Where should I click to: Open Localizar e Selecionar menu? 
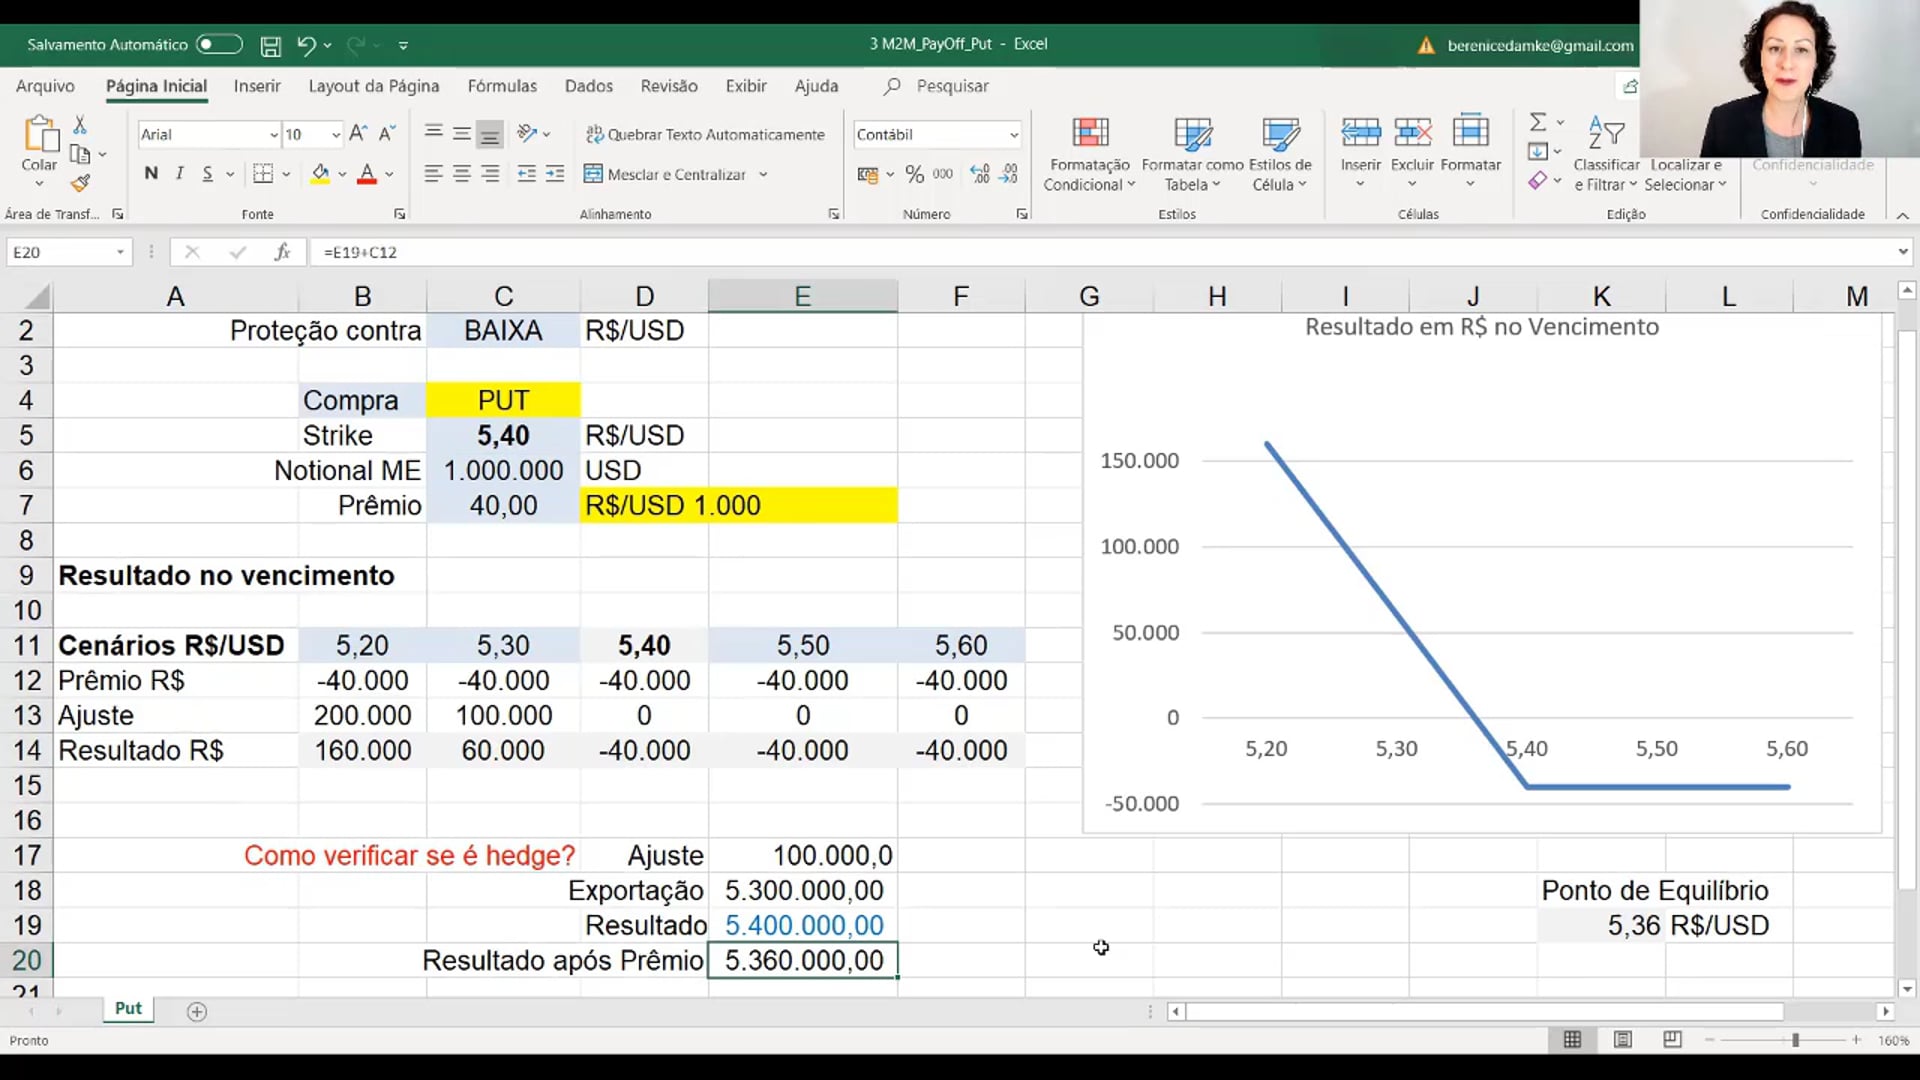click(1686, 174)
